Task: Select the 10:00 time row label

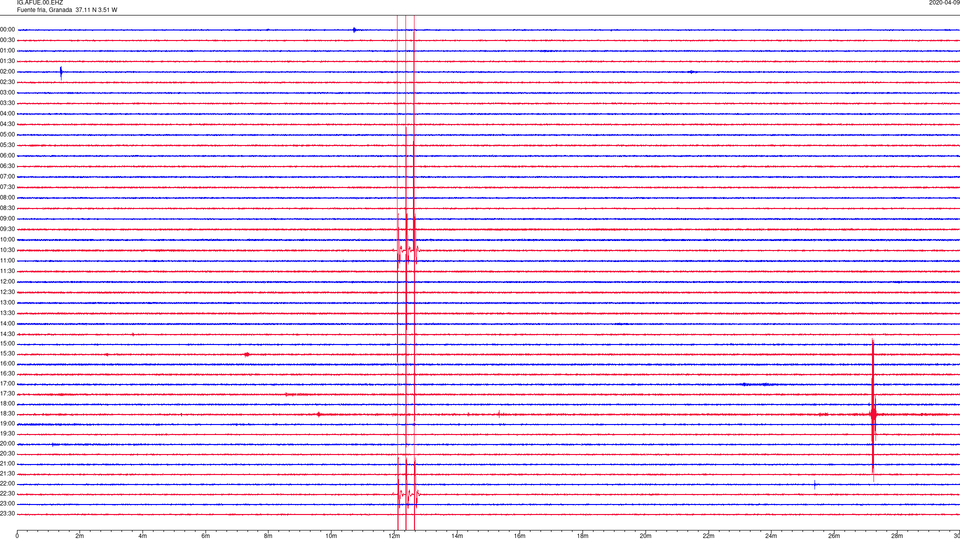Action: (8, 240)
